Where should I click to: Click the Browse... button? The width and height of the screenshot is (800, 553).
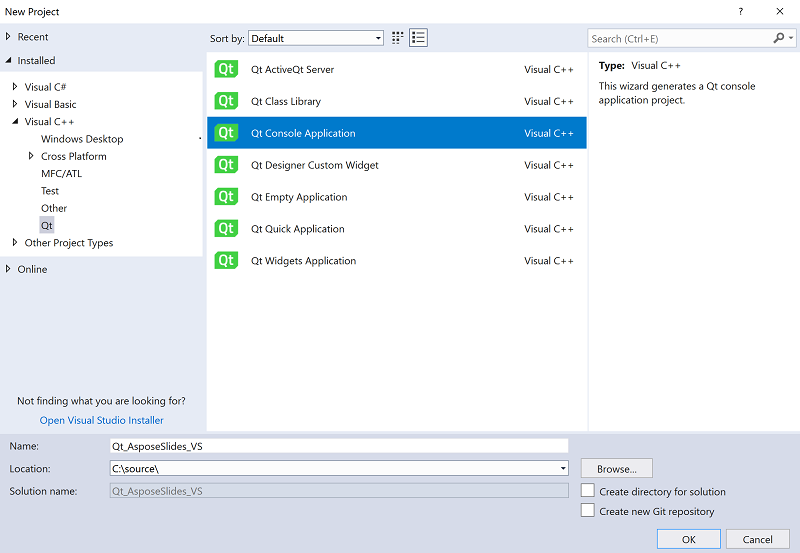pos(616,468)
